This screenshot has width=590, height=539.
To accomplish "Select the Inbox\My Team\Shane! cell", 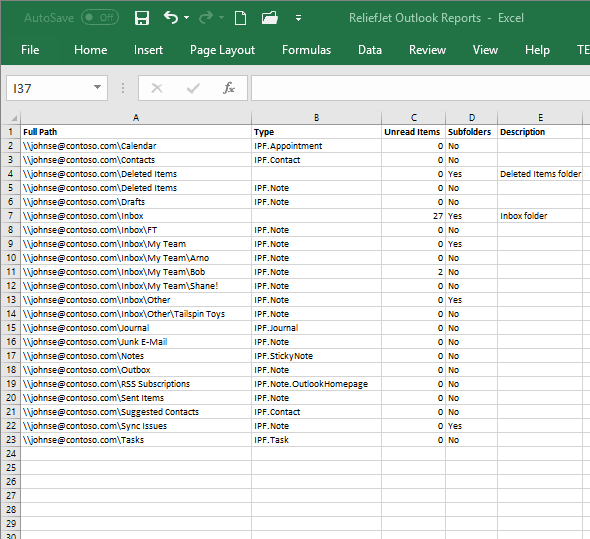I will [136, 286].
